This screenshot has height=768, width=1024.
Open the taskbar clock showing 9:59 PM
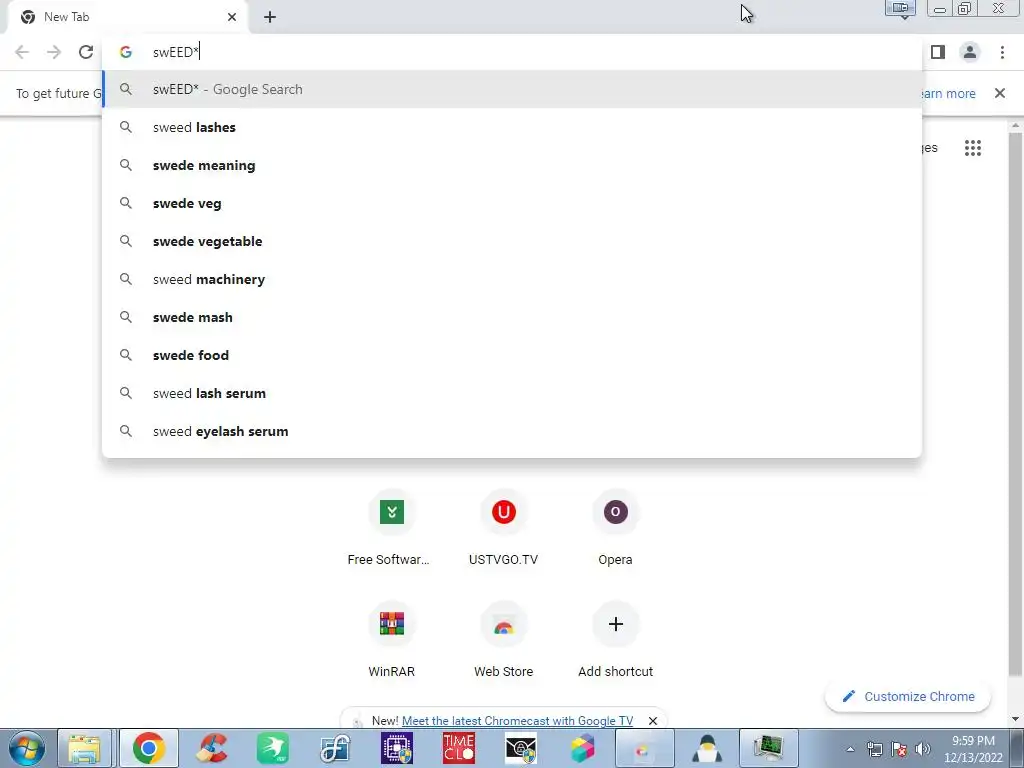(972, 749)
